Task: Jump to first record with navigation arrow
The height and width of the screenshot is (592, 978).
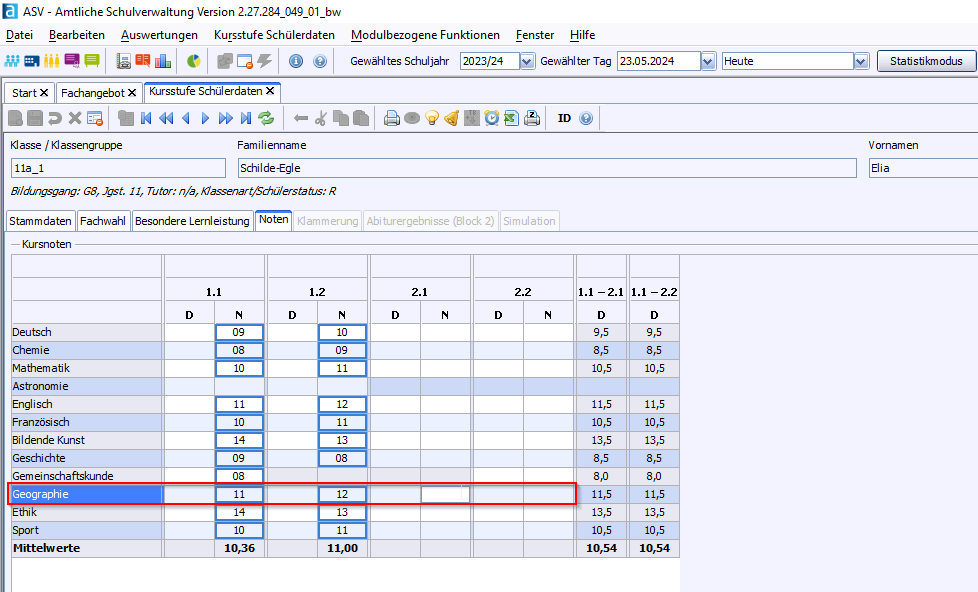Action: [x=146, y=118]
